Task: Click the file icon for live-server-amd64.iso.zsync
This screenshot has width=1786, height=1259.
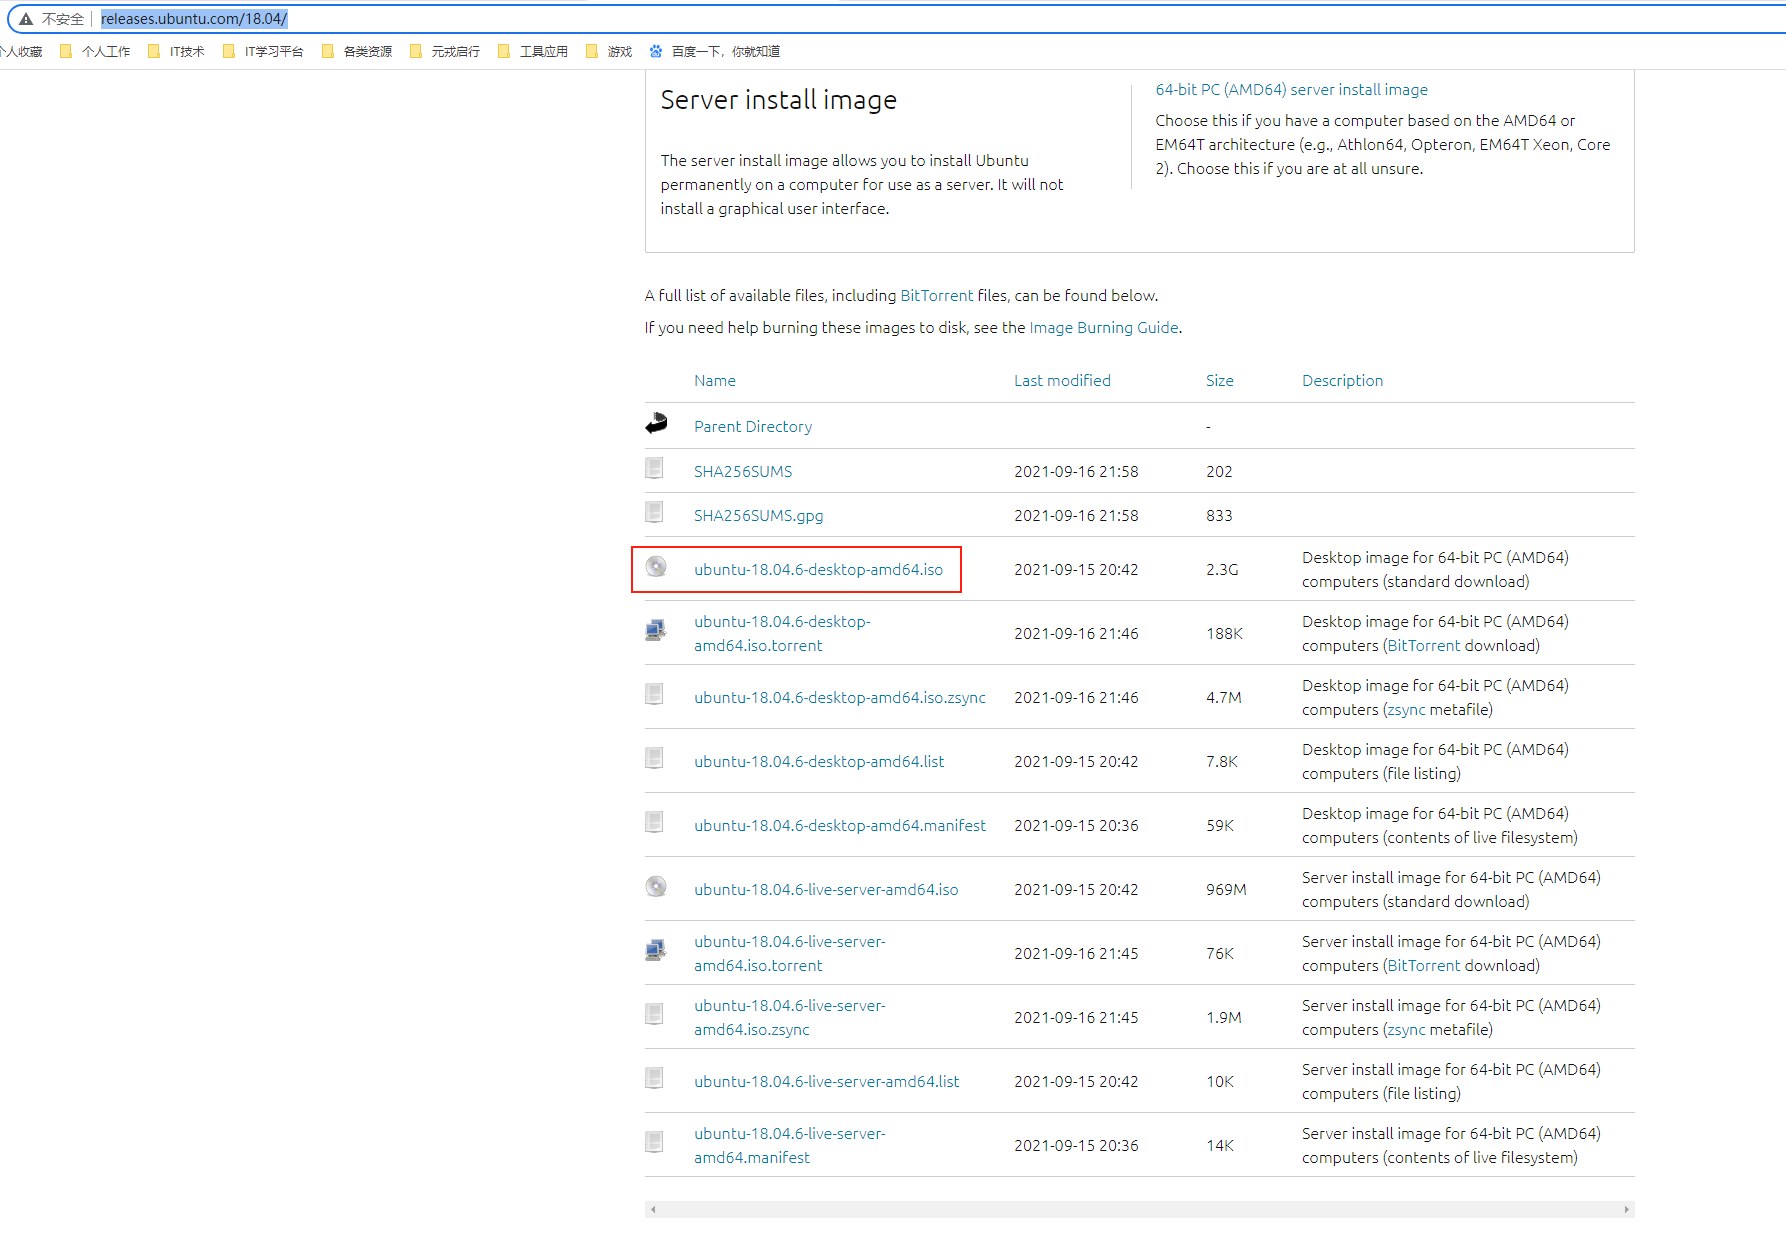Action: point(654,1014)
